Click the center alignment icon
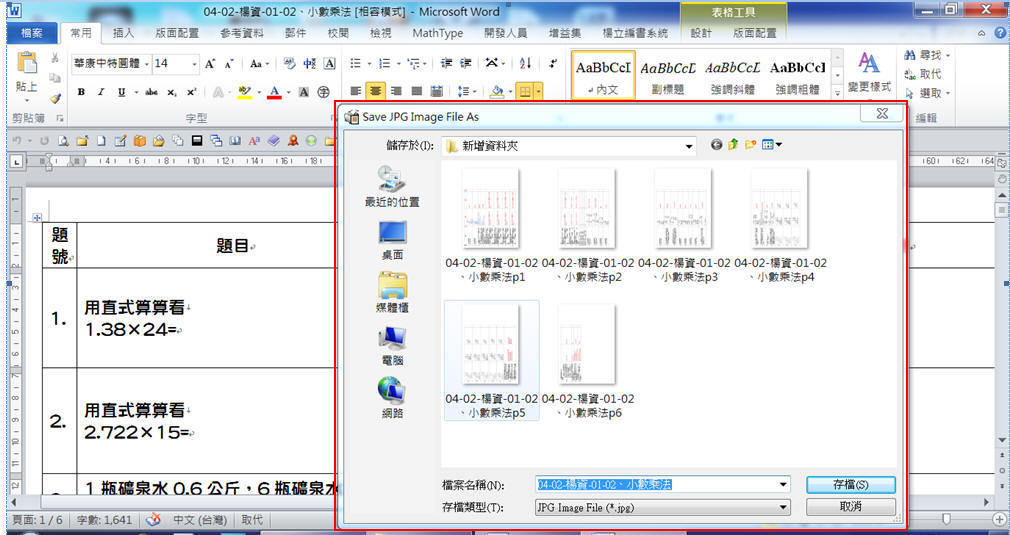This screenshot has width=1010, height=535. pyautogui.click(x=373, y=91)
